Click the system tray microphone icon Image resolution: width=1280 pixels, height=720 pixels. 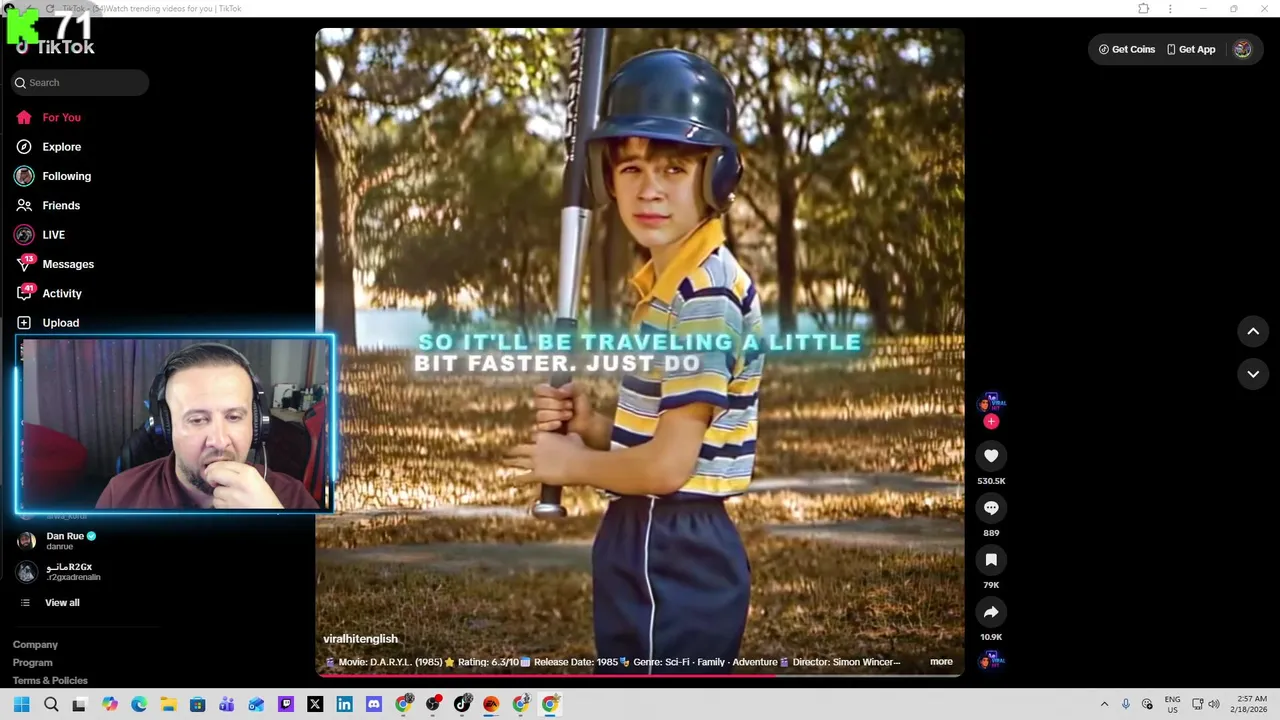[1126, 705]
